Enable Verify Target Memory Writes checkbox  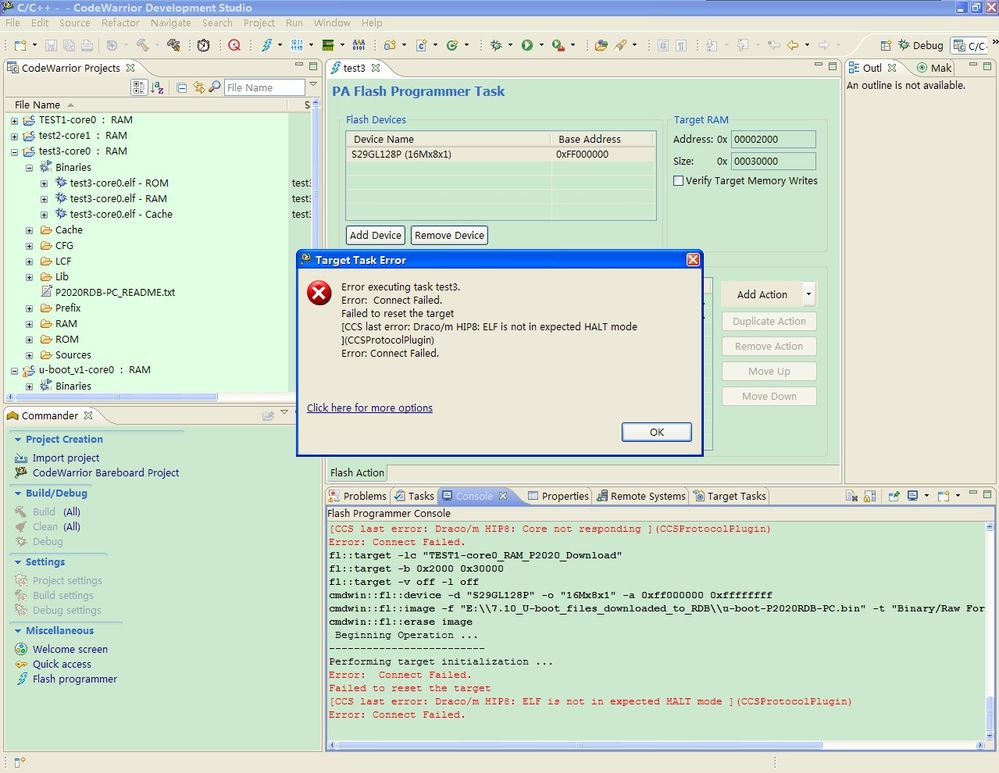pos(679,181)
